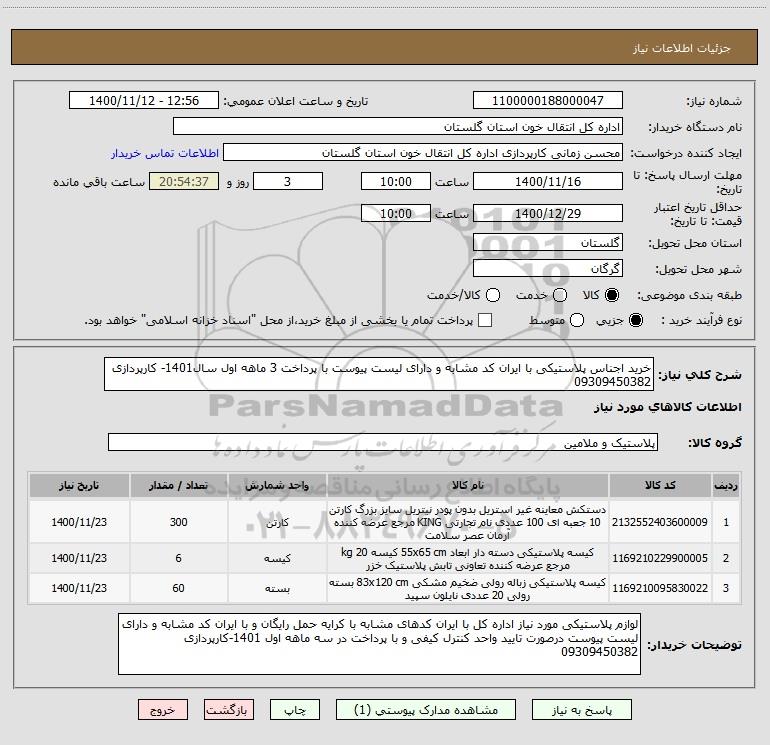Viewport: 770px width, 745px height.
Task: Click the شهر محل تحویل field گرگان
Action: pyautogui.click(x=548, y=269)
